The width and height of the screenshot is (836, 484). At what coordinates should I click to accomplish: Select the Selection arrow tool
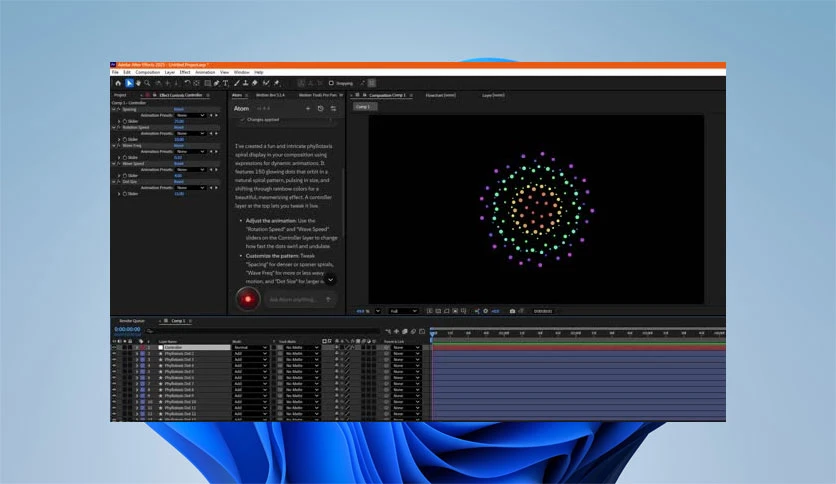pos(129,83)
